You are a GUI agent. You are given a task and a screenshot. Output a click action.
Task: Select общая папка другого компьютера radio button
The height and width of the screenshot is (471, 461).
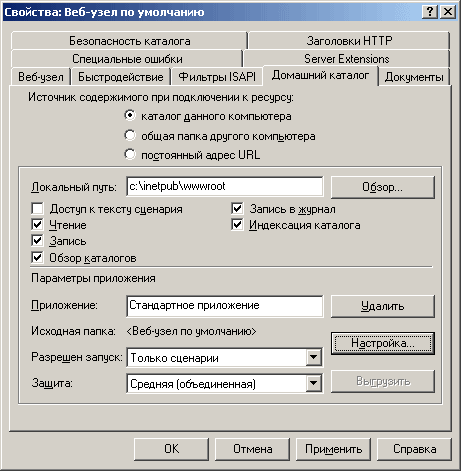130,136
